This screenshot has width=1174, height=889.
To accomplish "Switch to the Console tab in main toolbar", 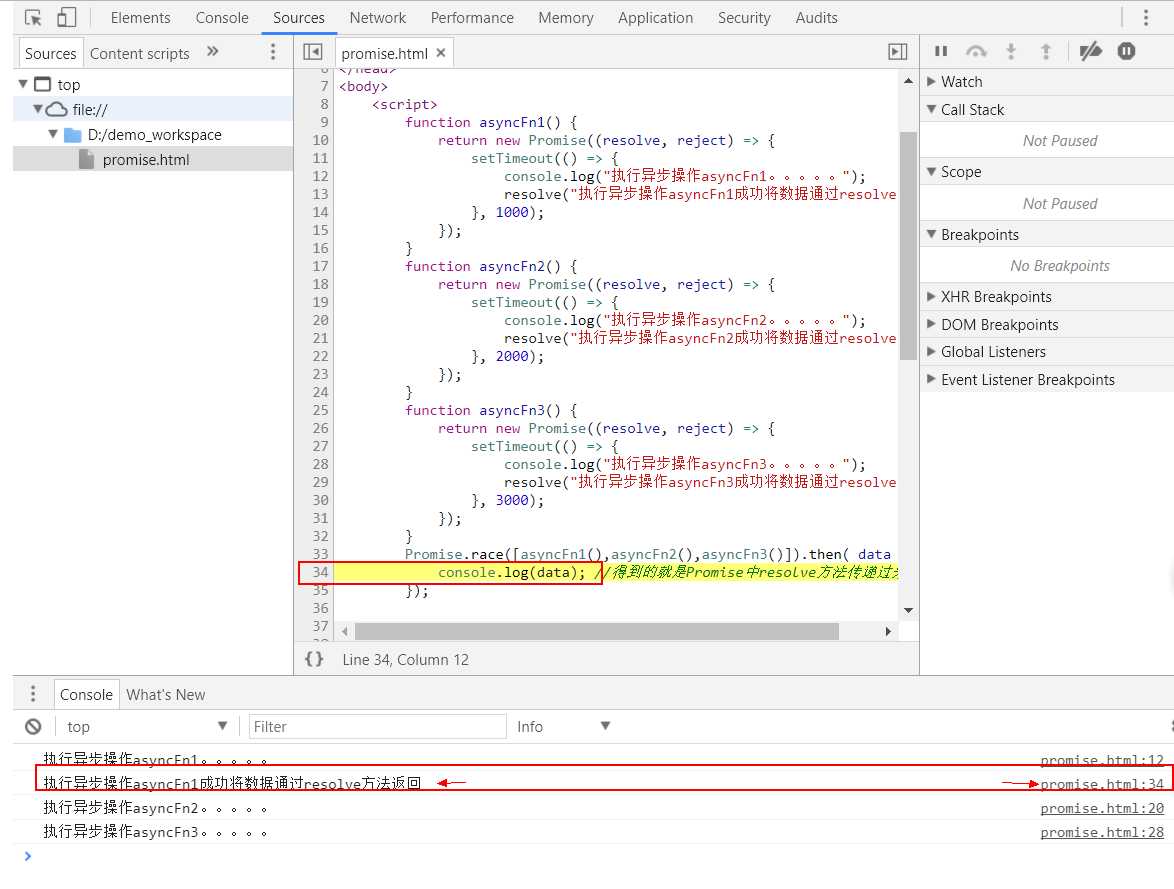I will [222, 17].
